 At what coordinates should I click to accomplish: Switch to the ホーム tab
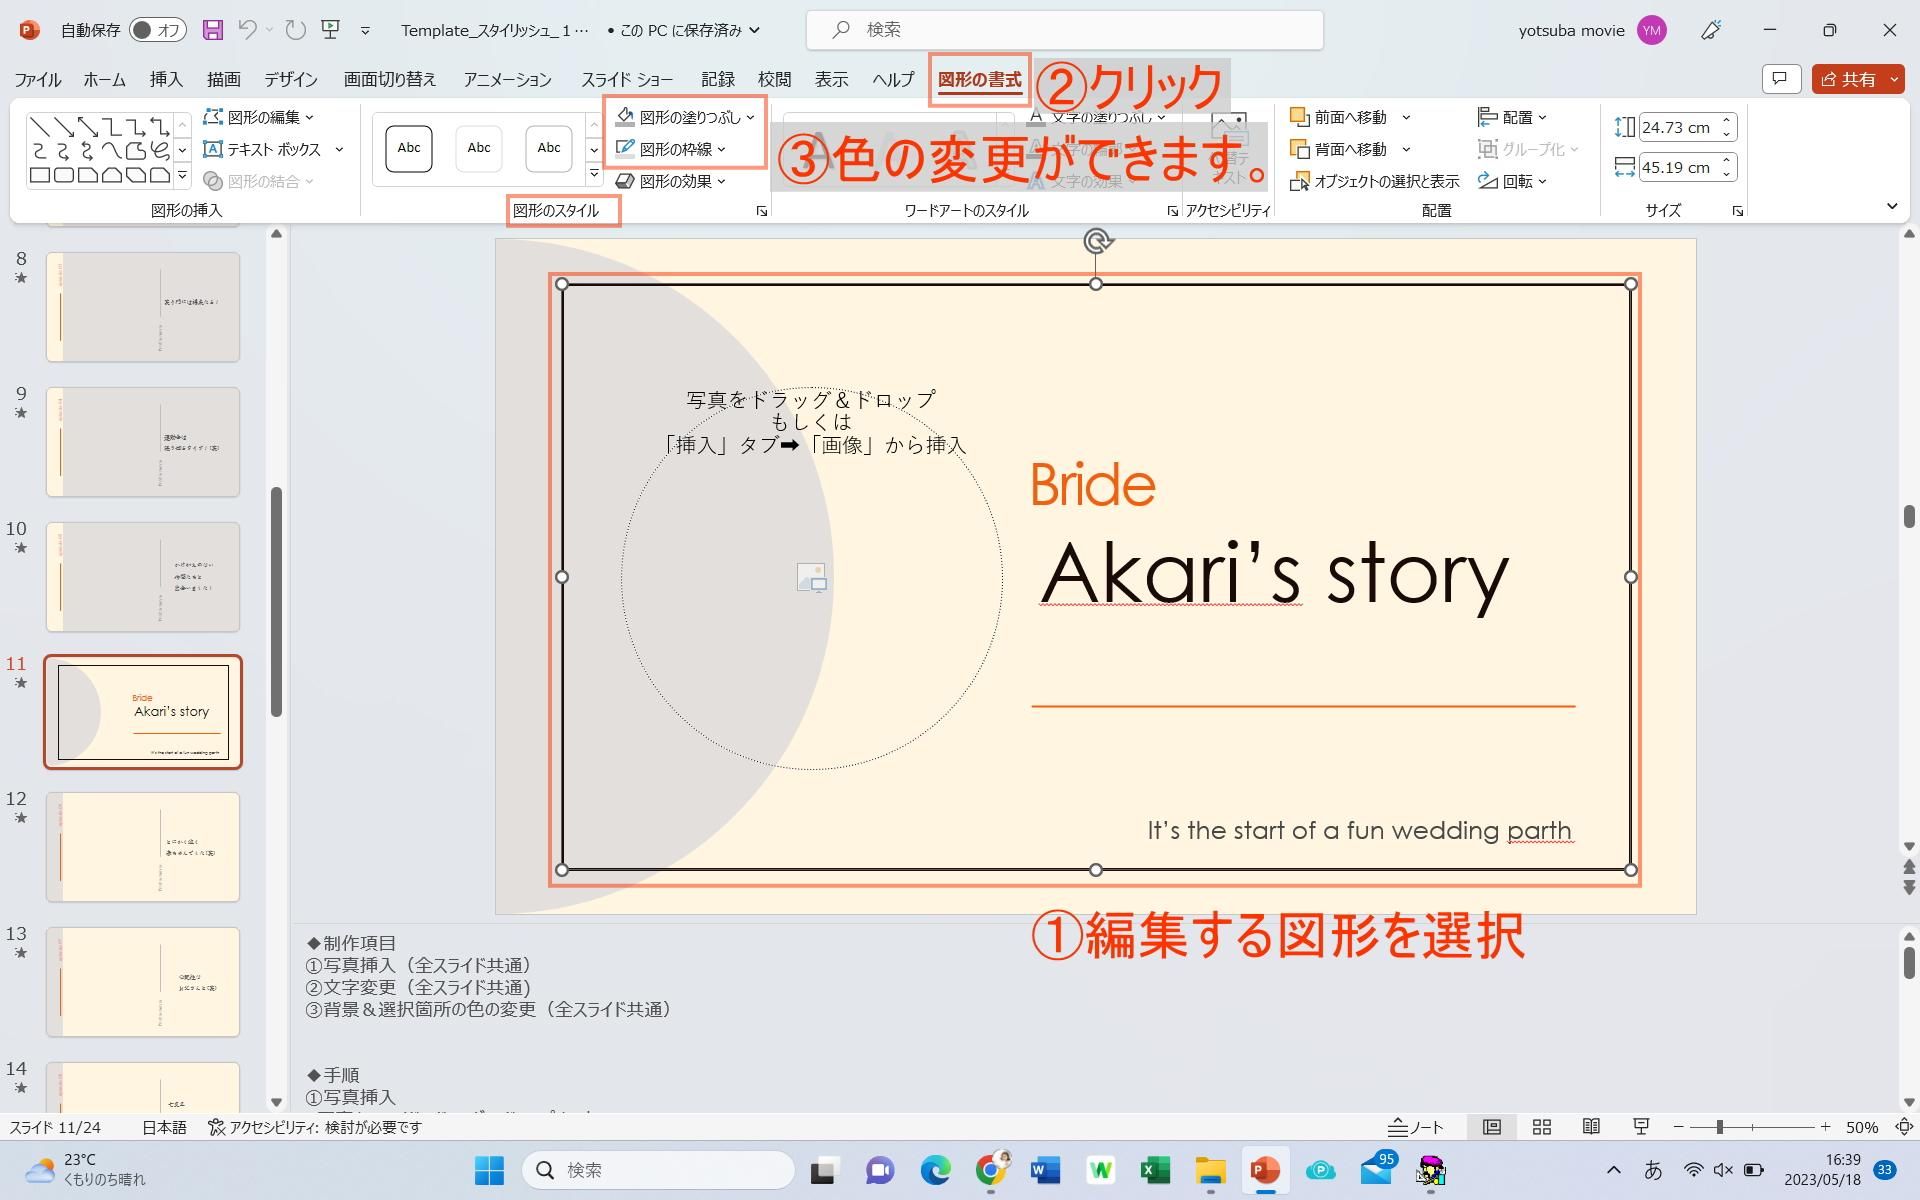point(104,80)
